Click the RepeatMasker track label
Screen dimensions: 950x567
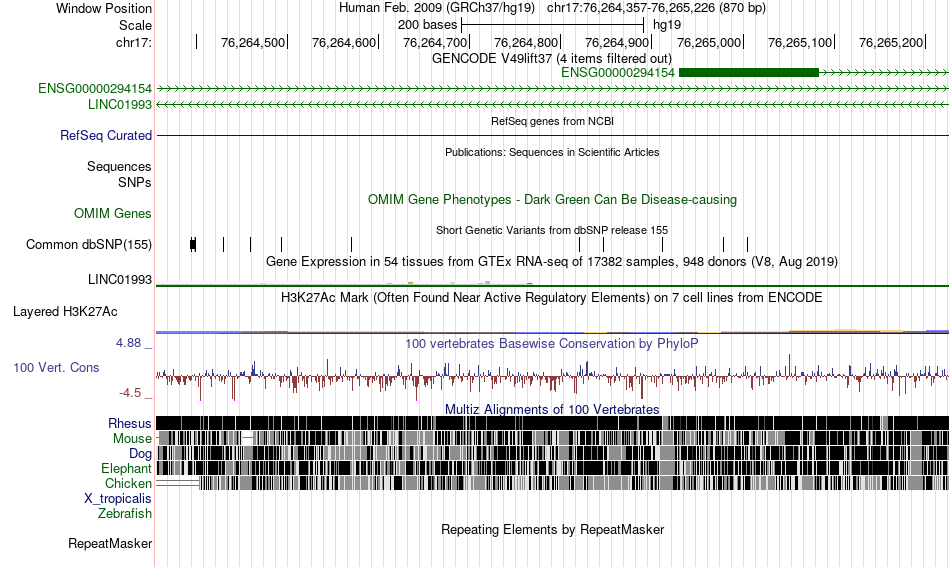(110, 543)
